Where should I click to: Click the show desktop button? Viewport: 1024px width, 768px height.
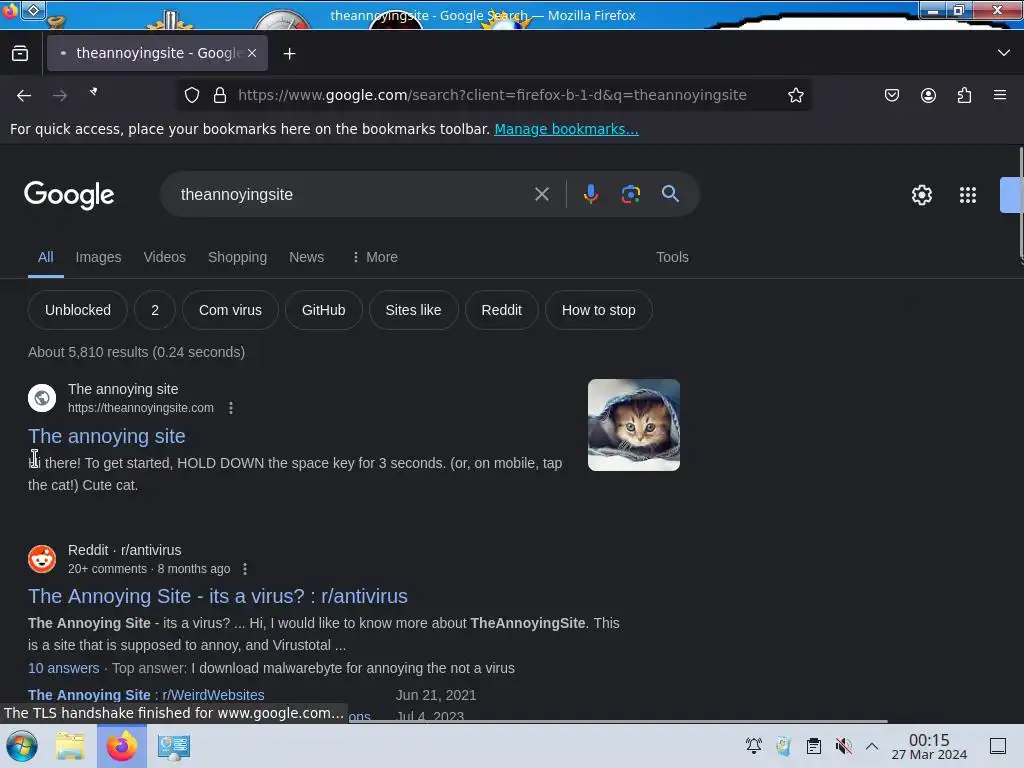click(998, 746)
